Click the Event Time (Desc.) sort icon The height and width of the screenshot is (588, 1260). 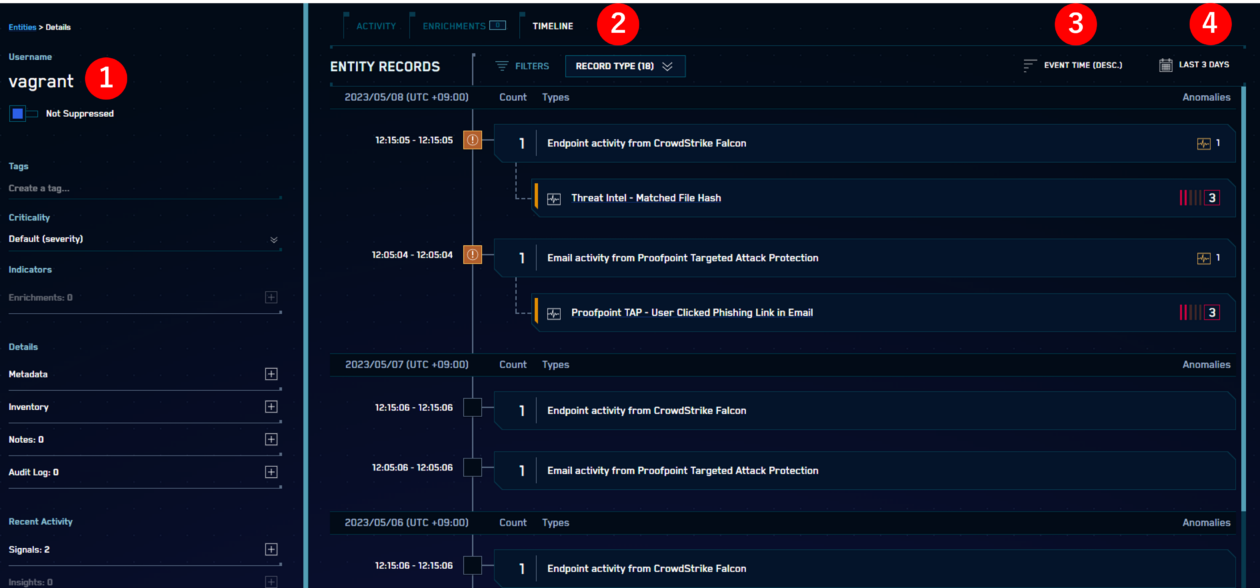pos(1026,64)
